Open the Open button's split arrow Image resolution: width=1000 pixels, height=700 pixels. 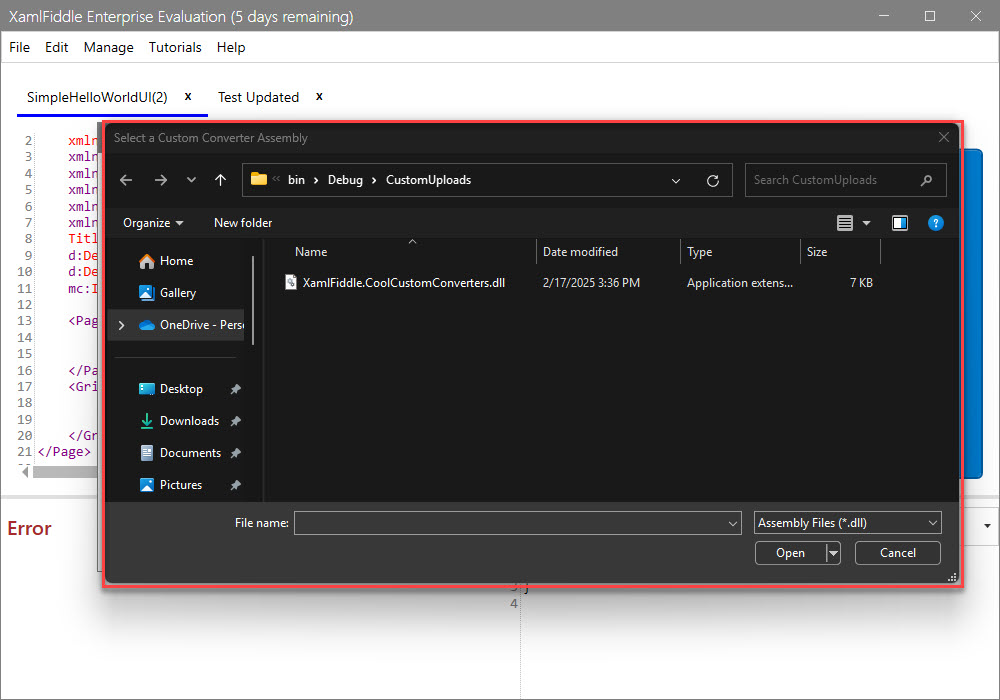tap(833, 553)
